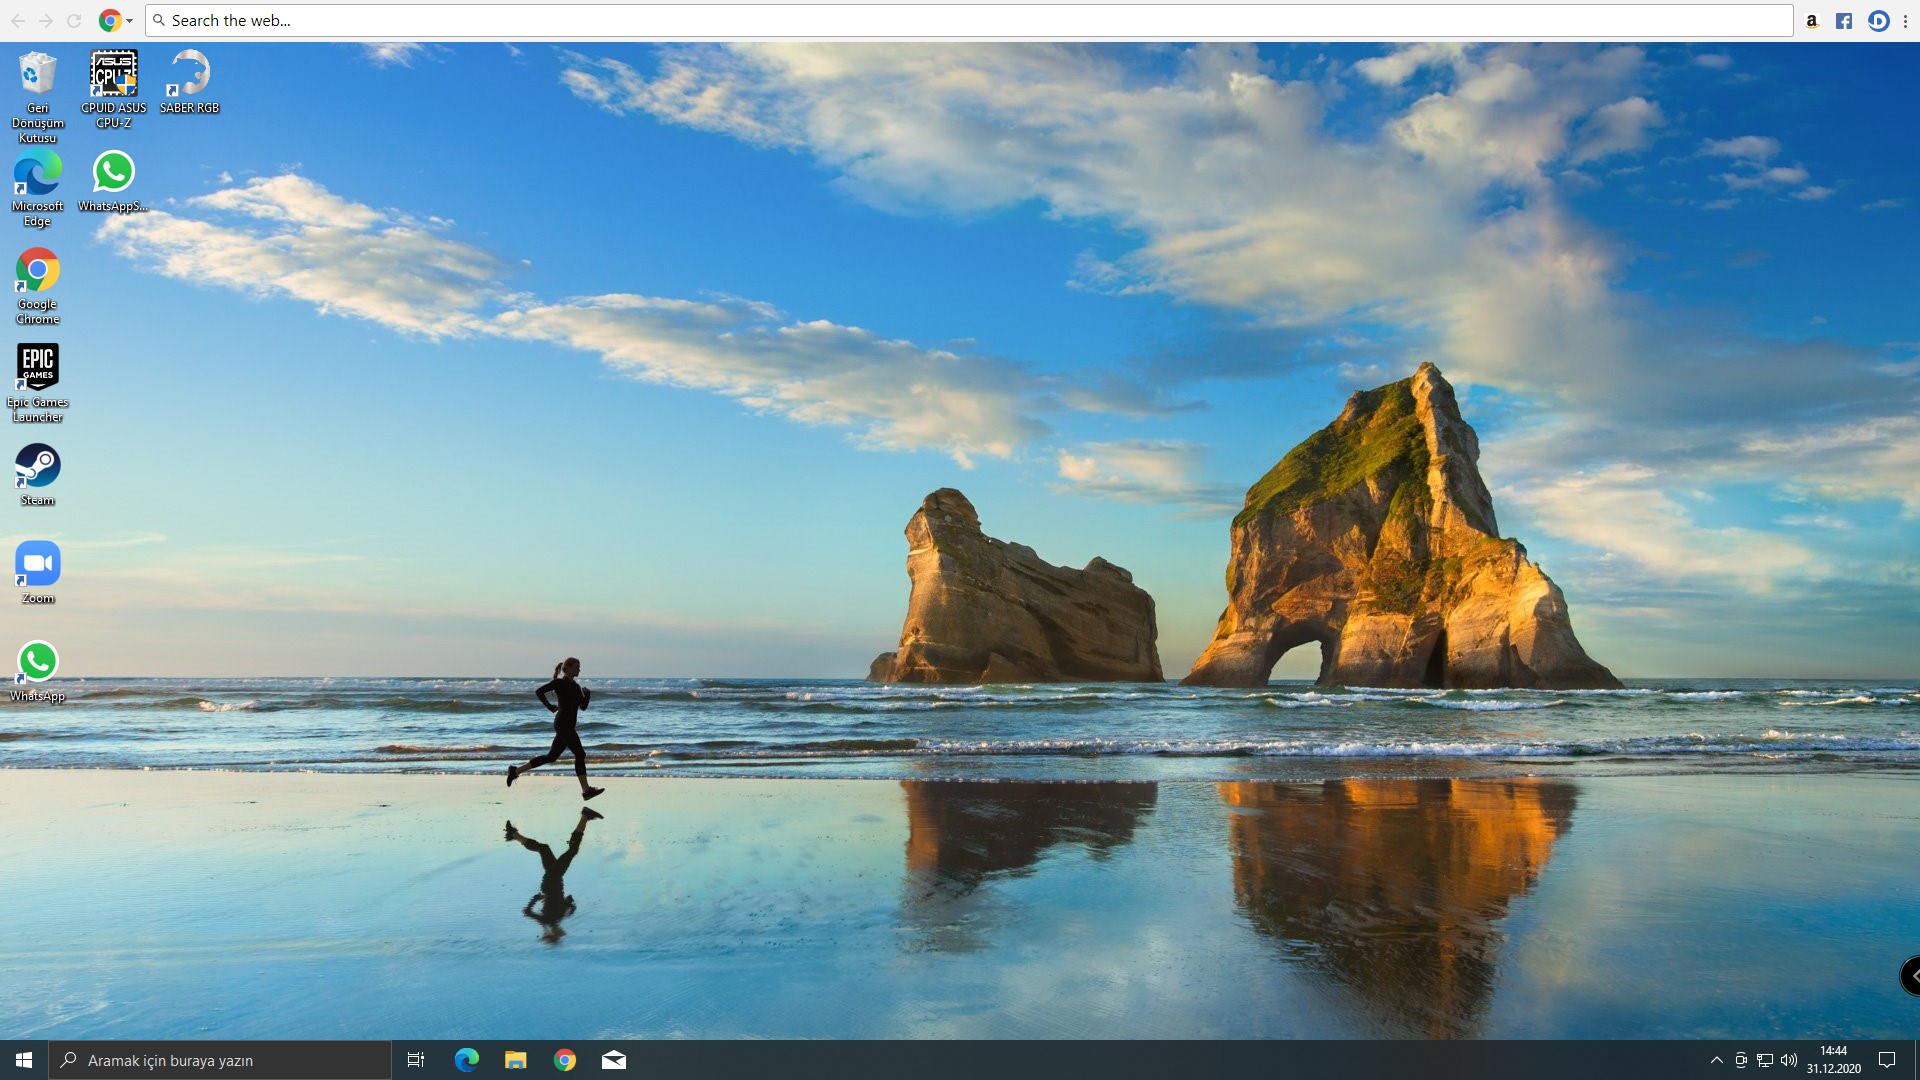Open WhatsAppSetup desktop file

pyautogui.click(x=113, y=173)
